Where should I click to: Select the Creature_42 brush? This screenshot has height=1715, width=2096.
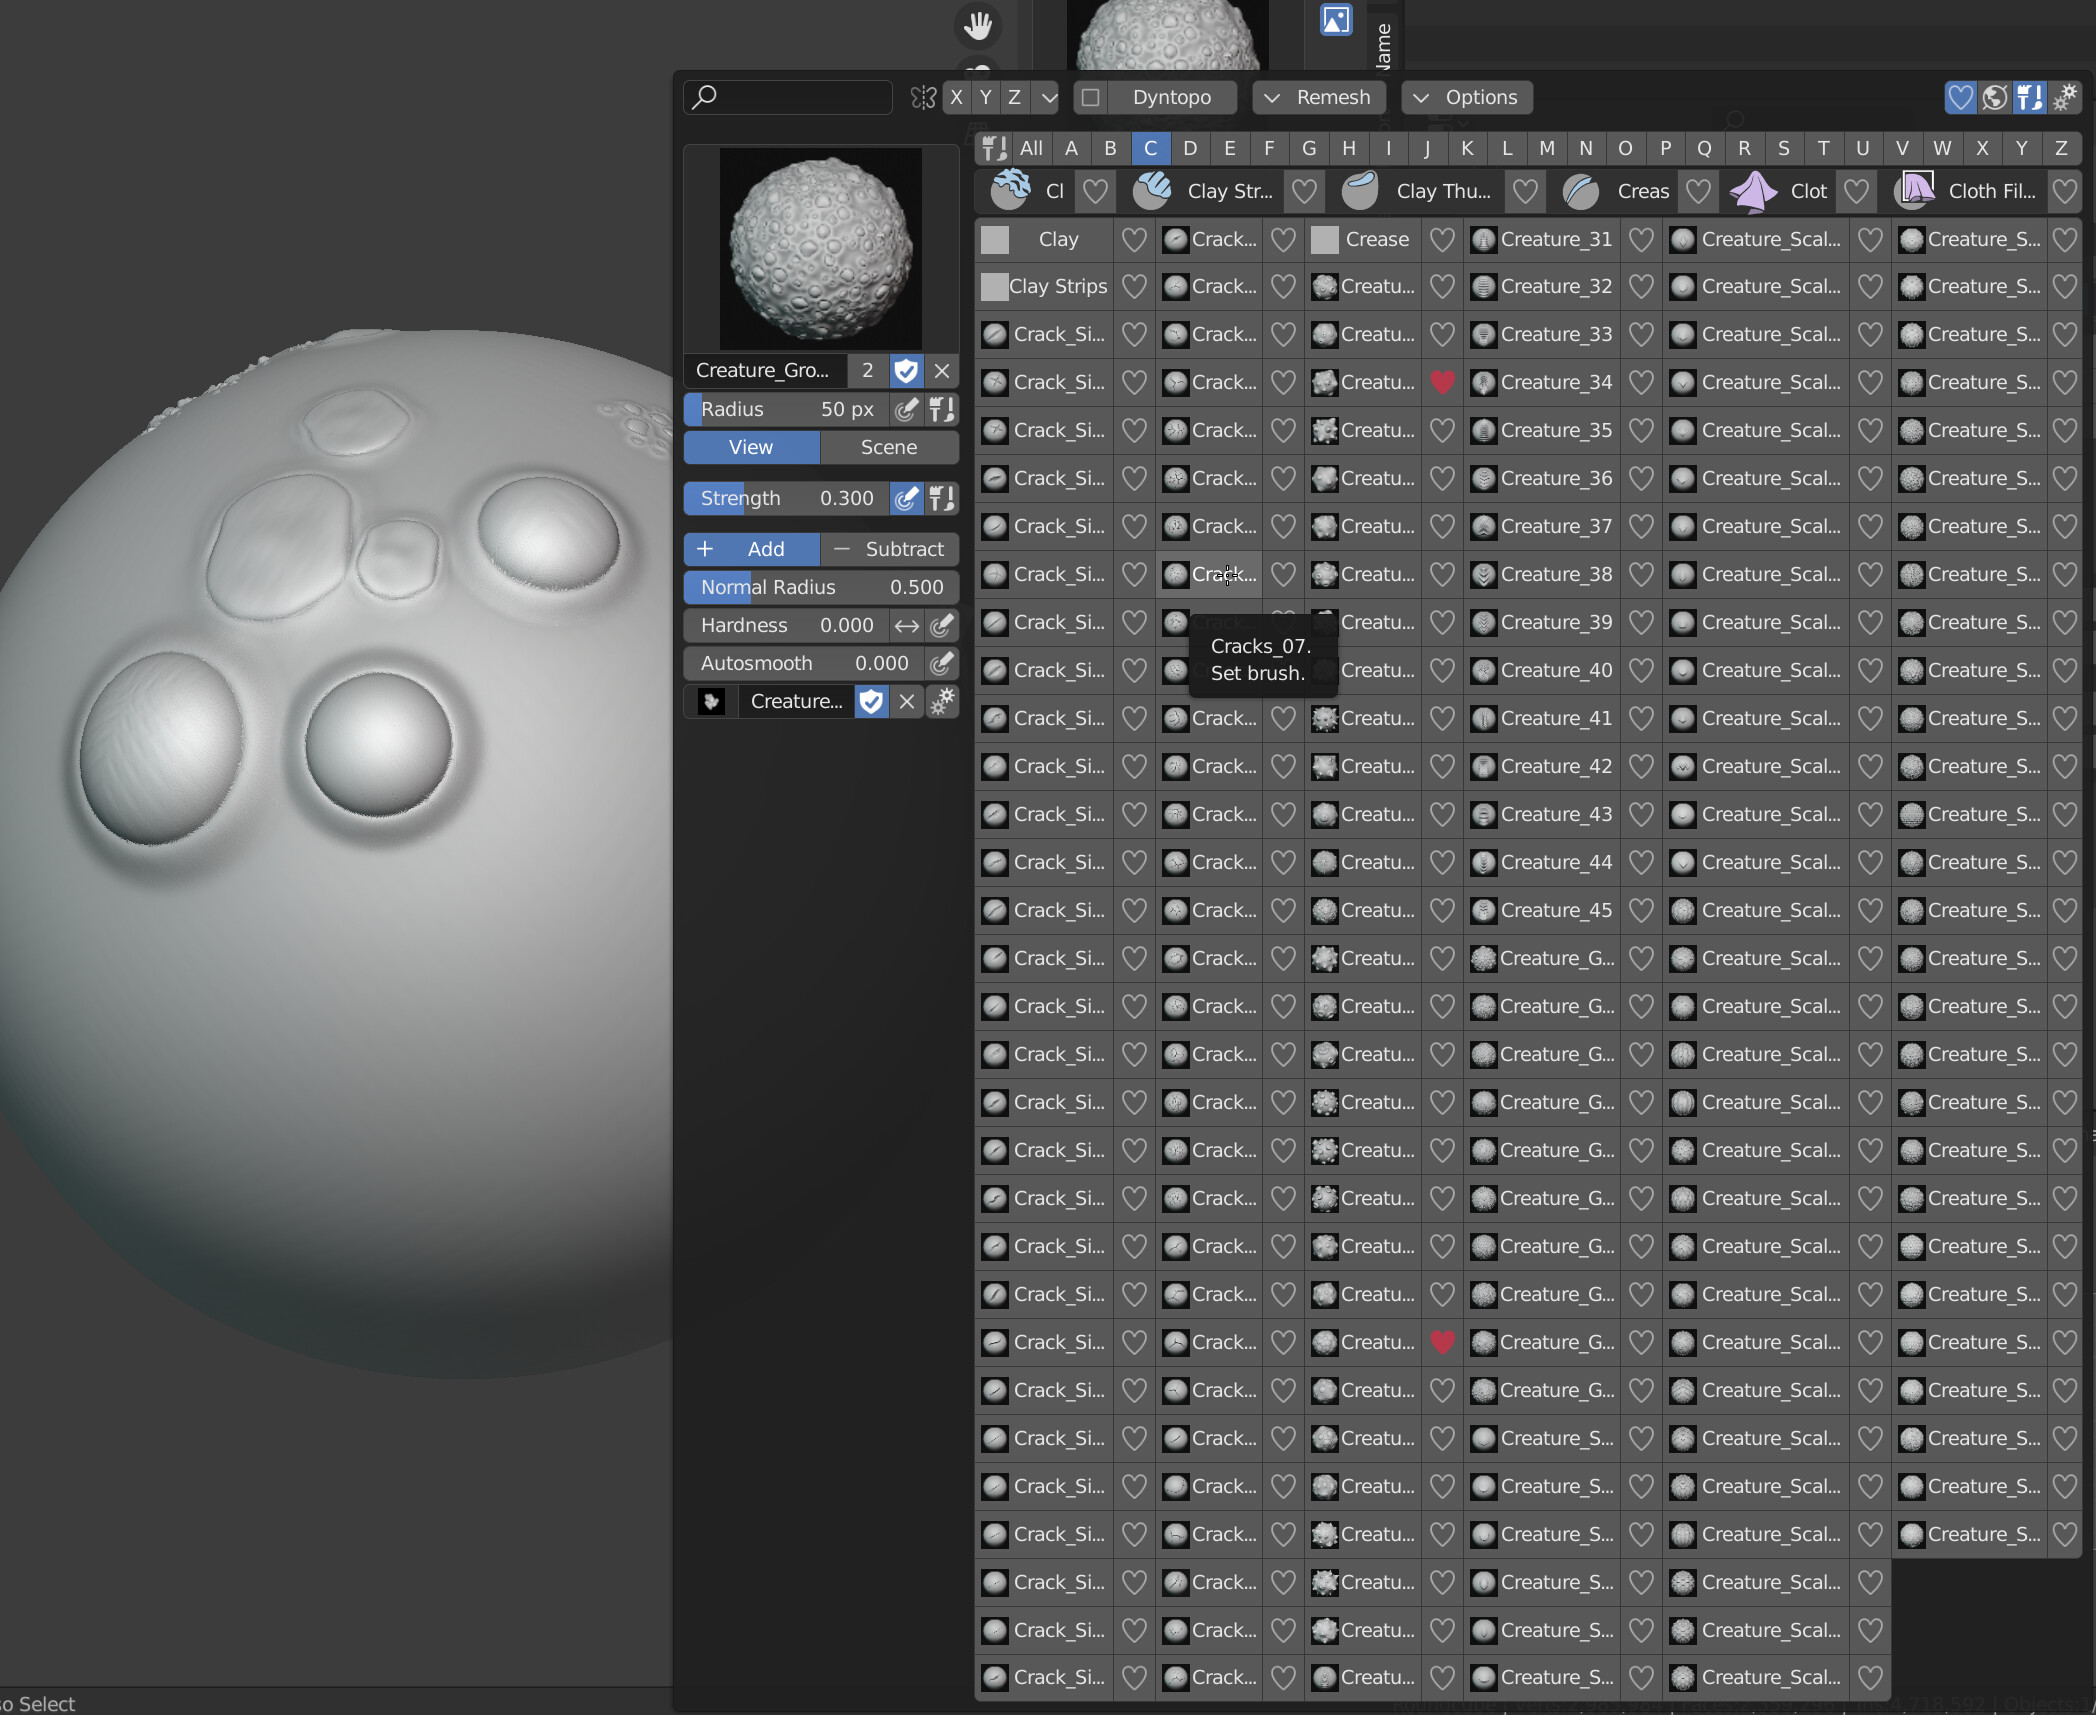(1542, 766)
